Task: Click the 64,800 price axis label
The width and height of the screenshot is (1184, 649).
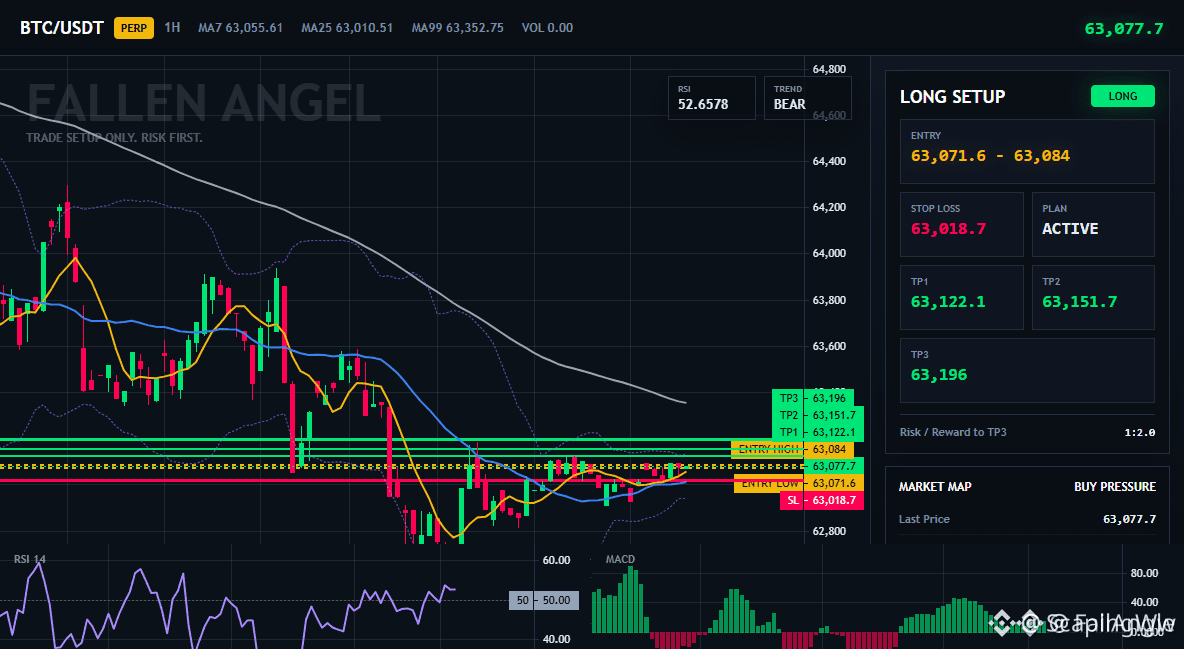Action: 829,69
